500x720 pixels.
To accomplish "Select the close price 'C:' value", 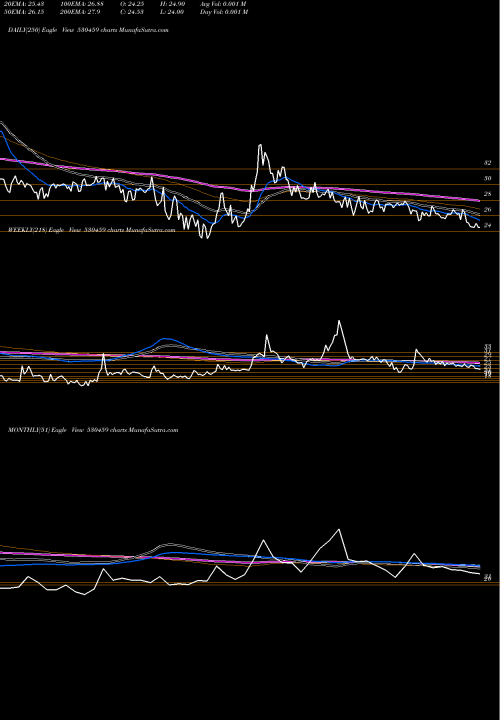I will click(x=132, y=12).
